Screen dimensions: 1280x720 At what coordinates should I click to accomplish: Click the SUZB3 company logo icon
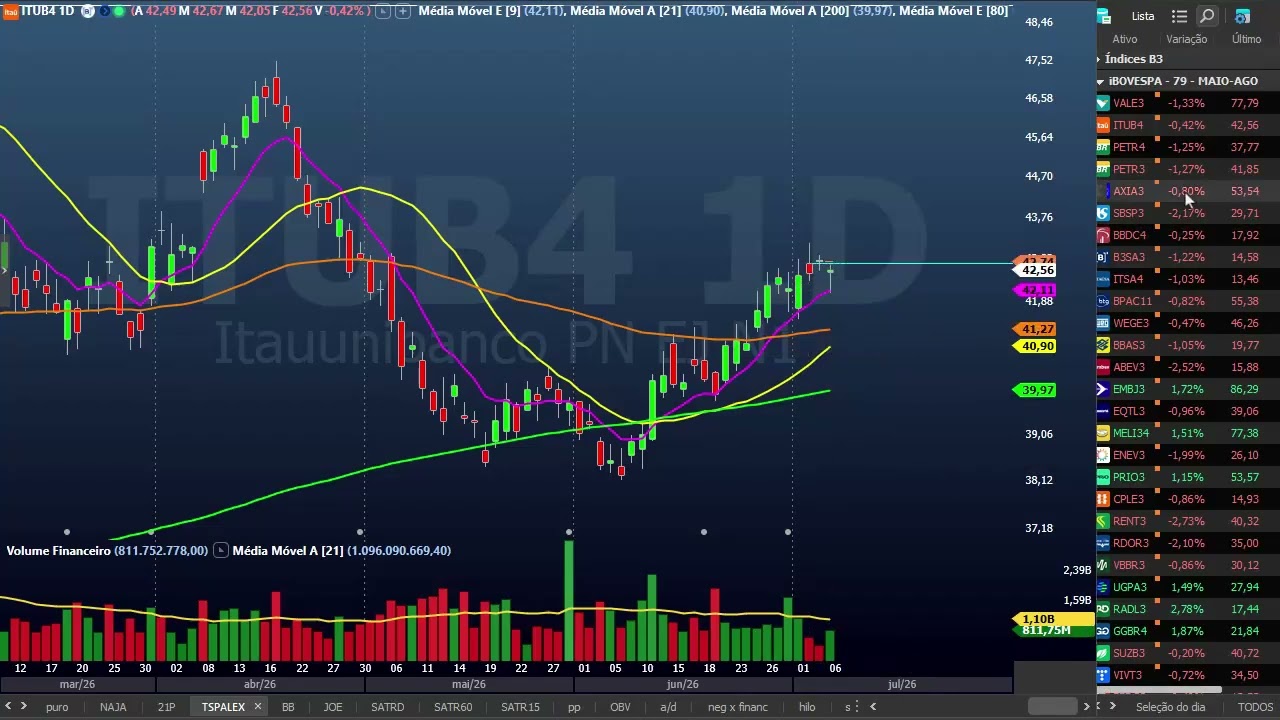pyautogui.click(x=1103, y=653)
